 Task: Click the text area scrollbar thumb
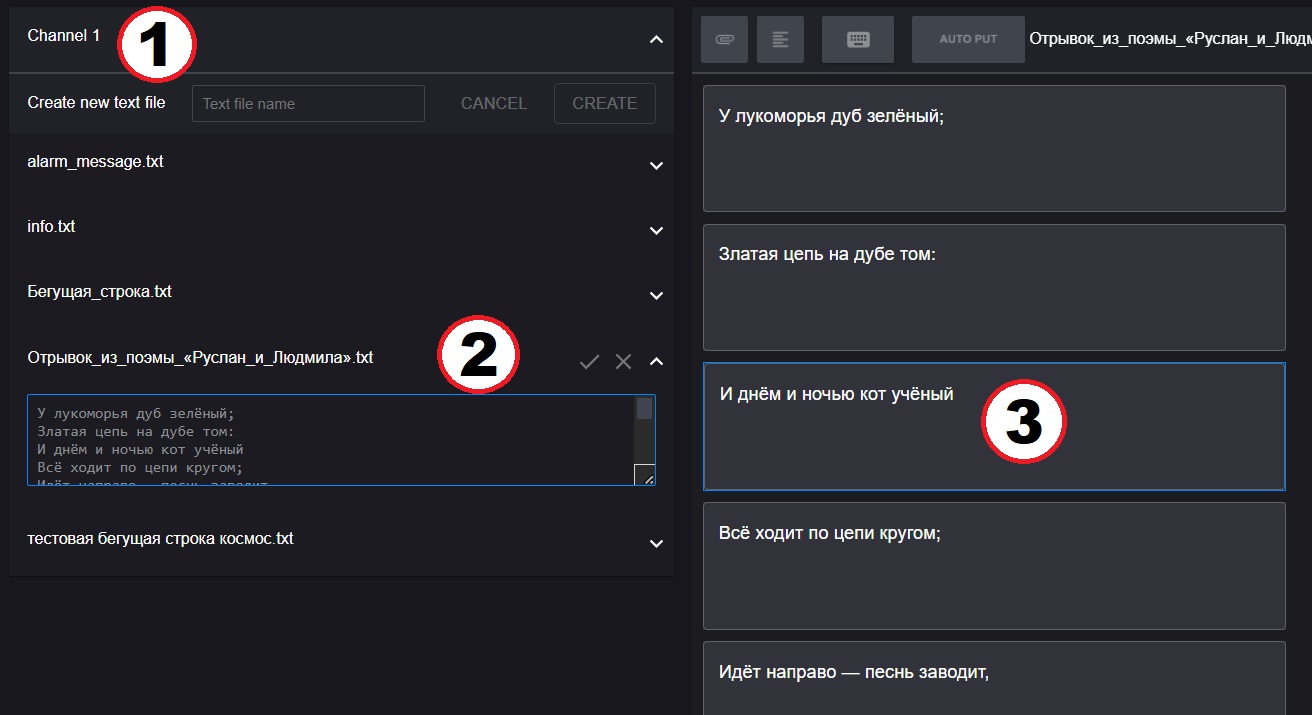point(645,408)
